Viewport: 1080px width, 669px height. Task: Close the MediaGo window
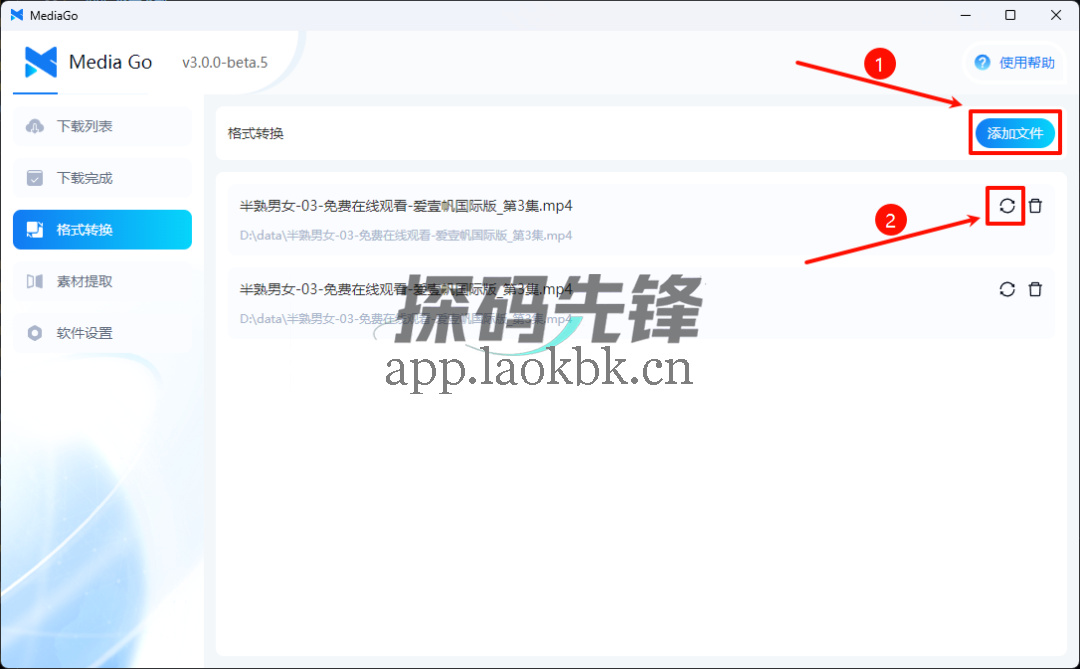[x=1056, y=15]
